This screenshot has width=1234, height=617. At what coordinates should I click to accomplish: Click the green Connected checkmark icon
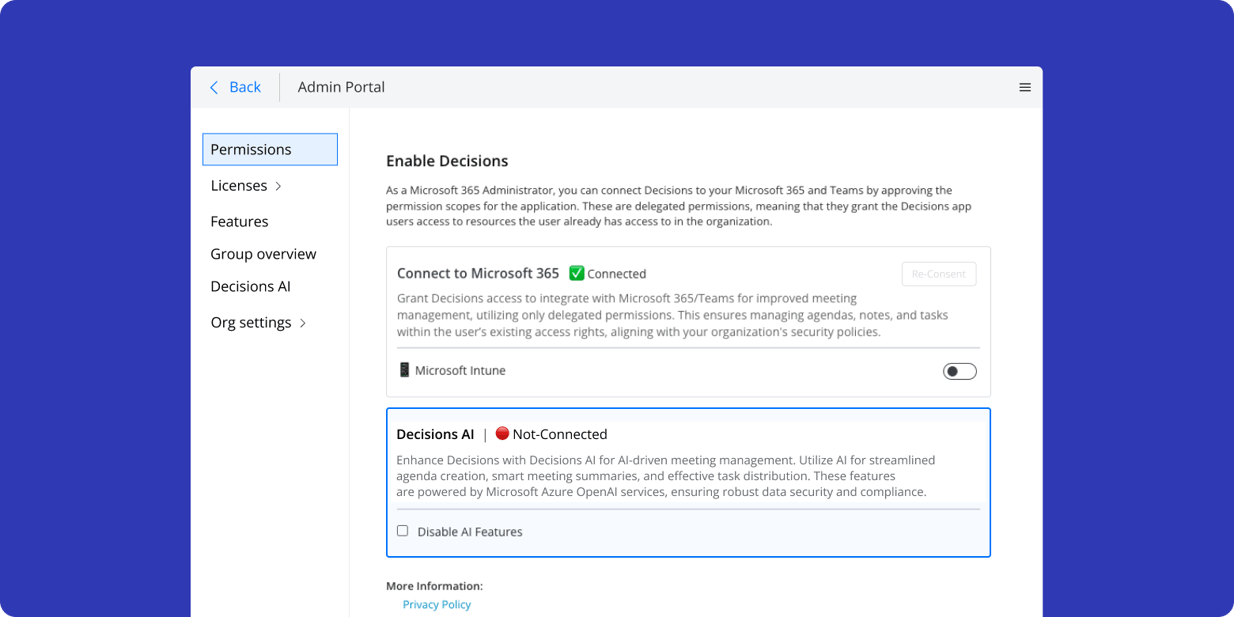[x=577, y=273]
